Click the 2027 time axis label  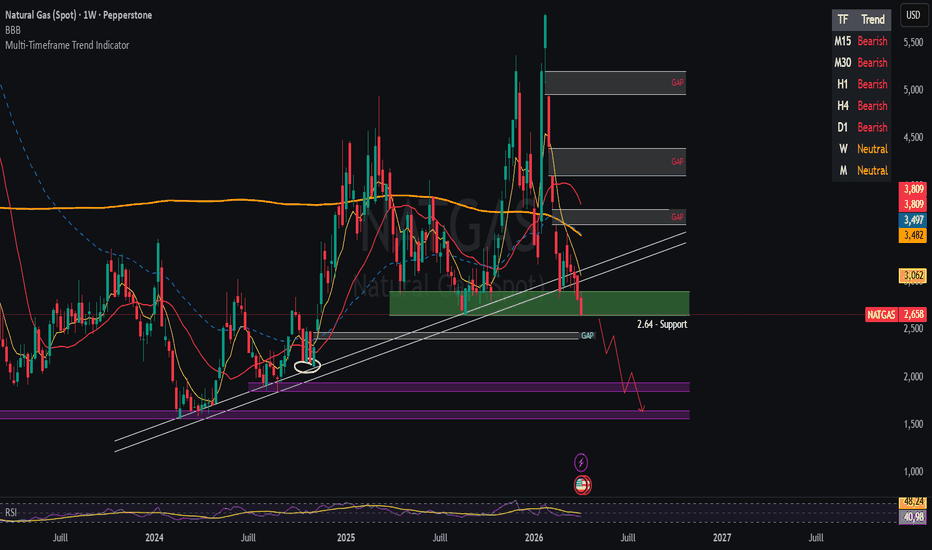coord(722,538)
